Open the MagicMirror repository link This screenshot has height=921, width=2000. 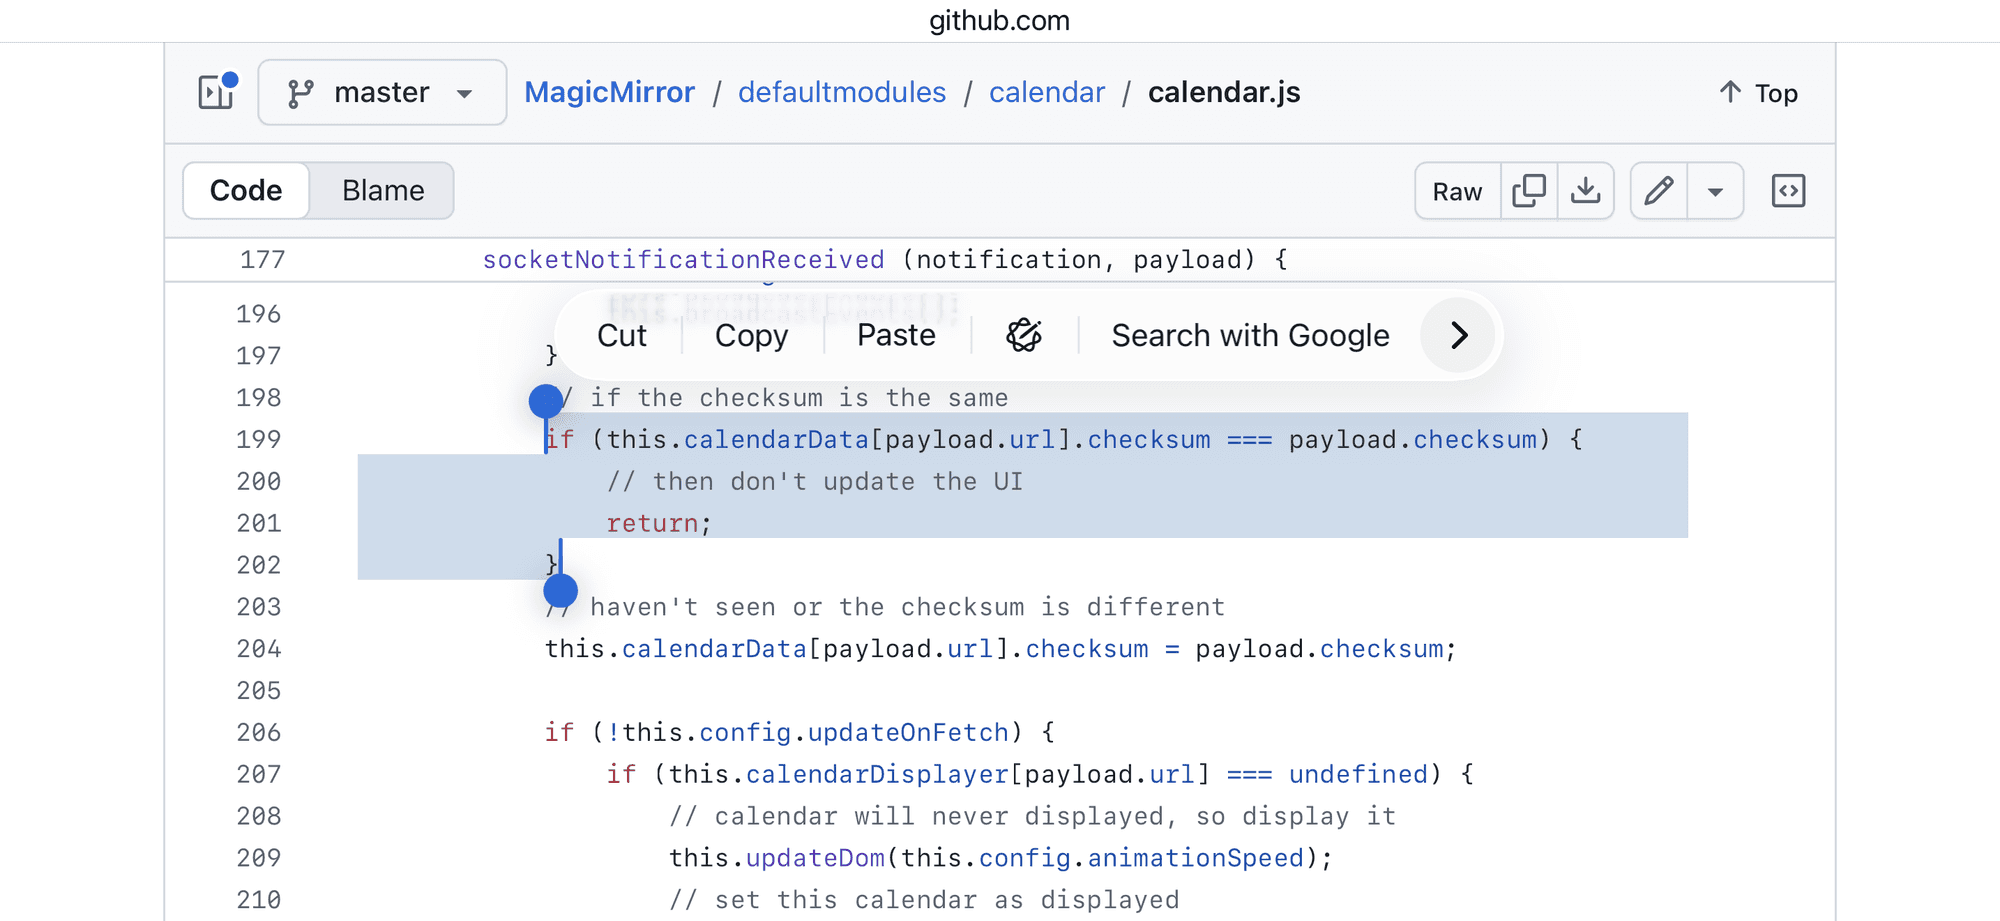[609, 92]
